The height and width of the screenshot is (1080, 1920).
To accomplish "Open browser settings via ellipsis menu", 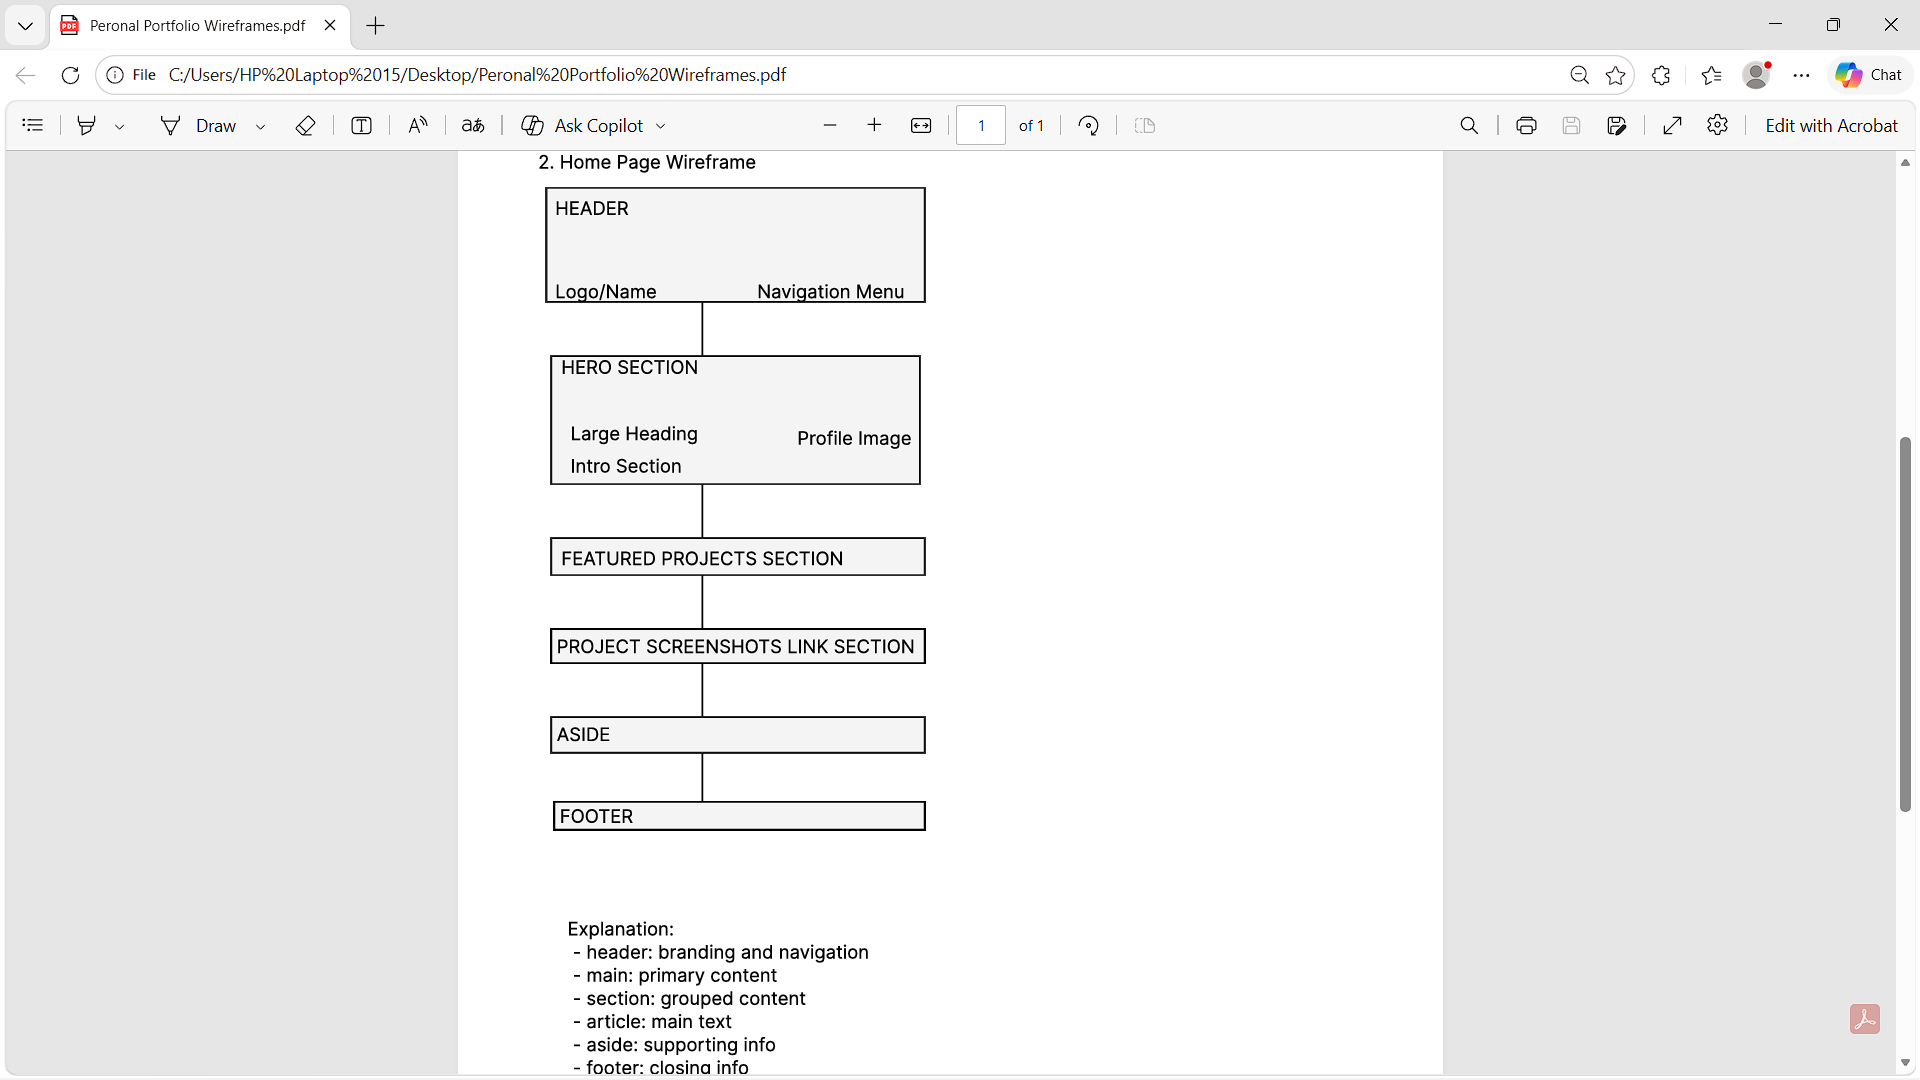I will [x=1801, y=74].
